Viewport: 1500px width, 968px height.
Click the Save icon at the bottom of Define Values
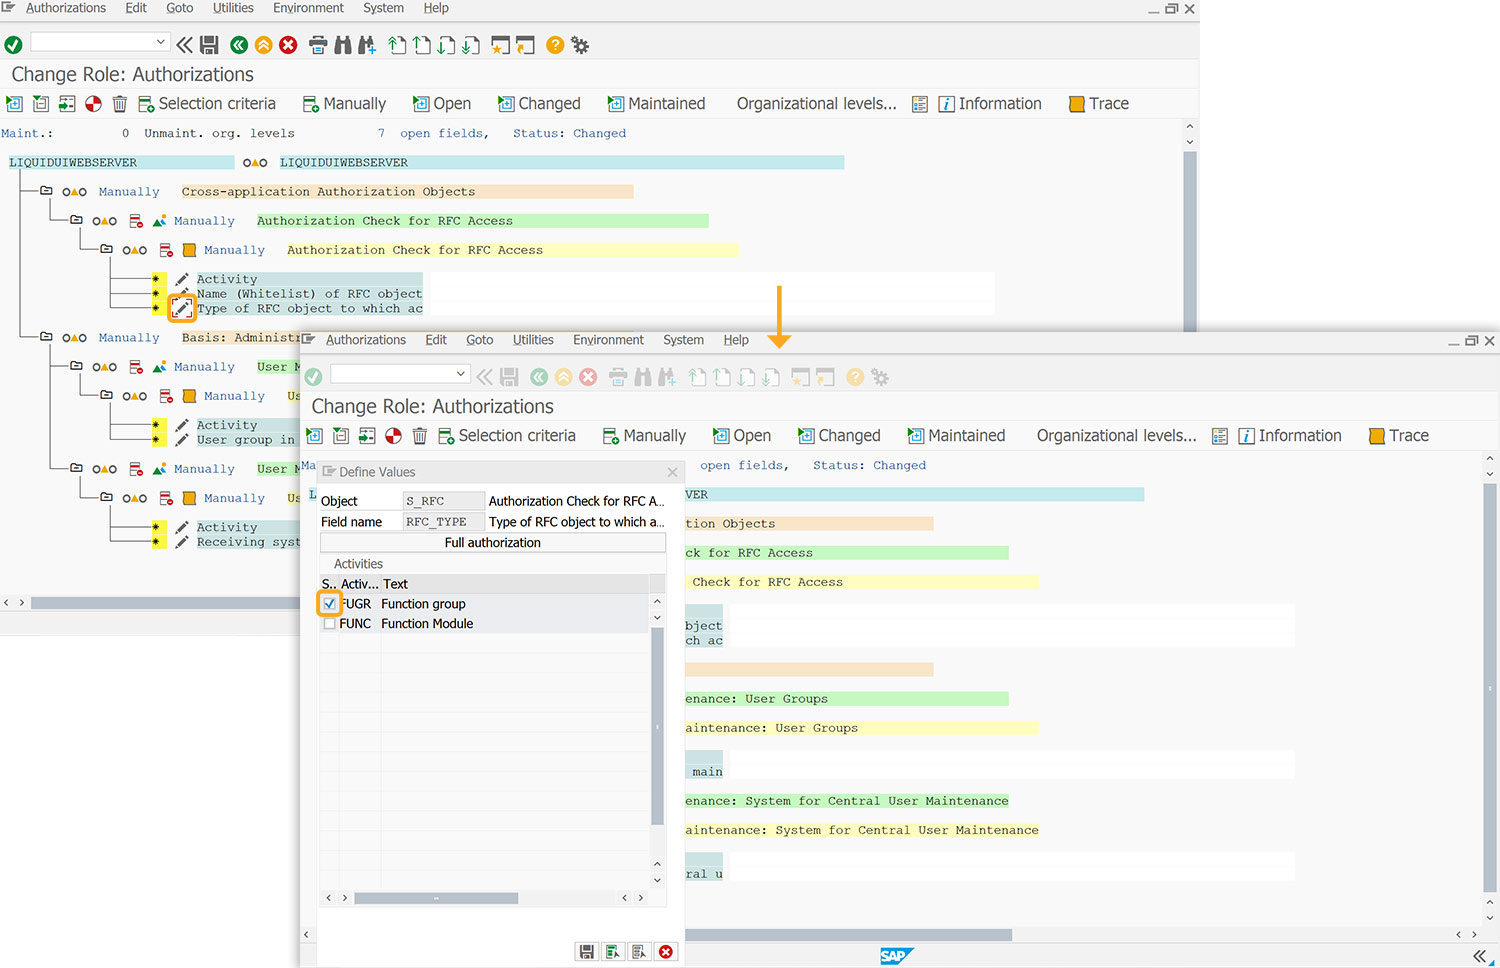click(587, 952)
